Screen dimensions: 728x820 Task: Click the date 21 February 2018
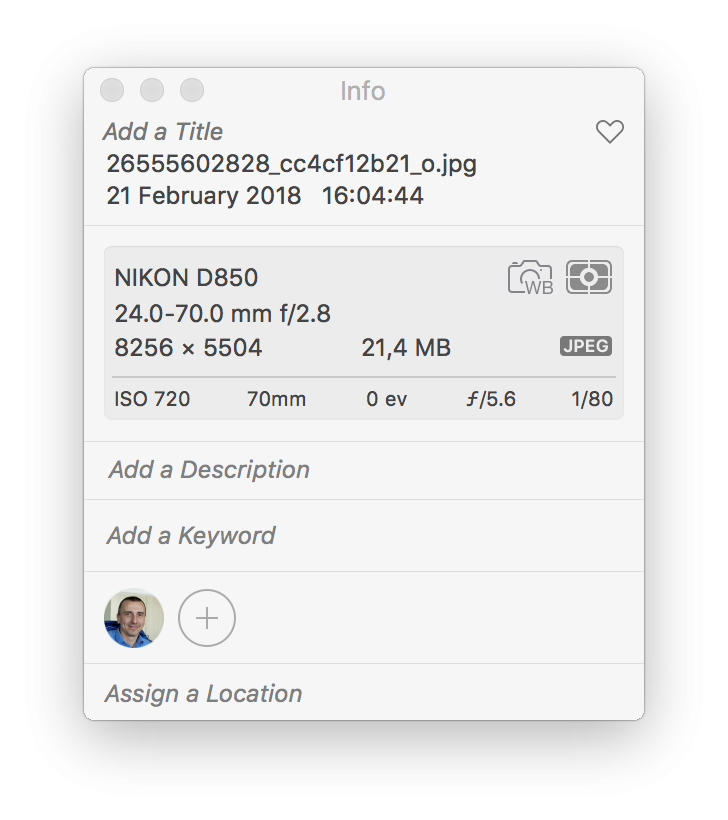click(x=204, y=196)
